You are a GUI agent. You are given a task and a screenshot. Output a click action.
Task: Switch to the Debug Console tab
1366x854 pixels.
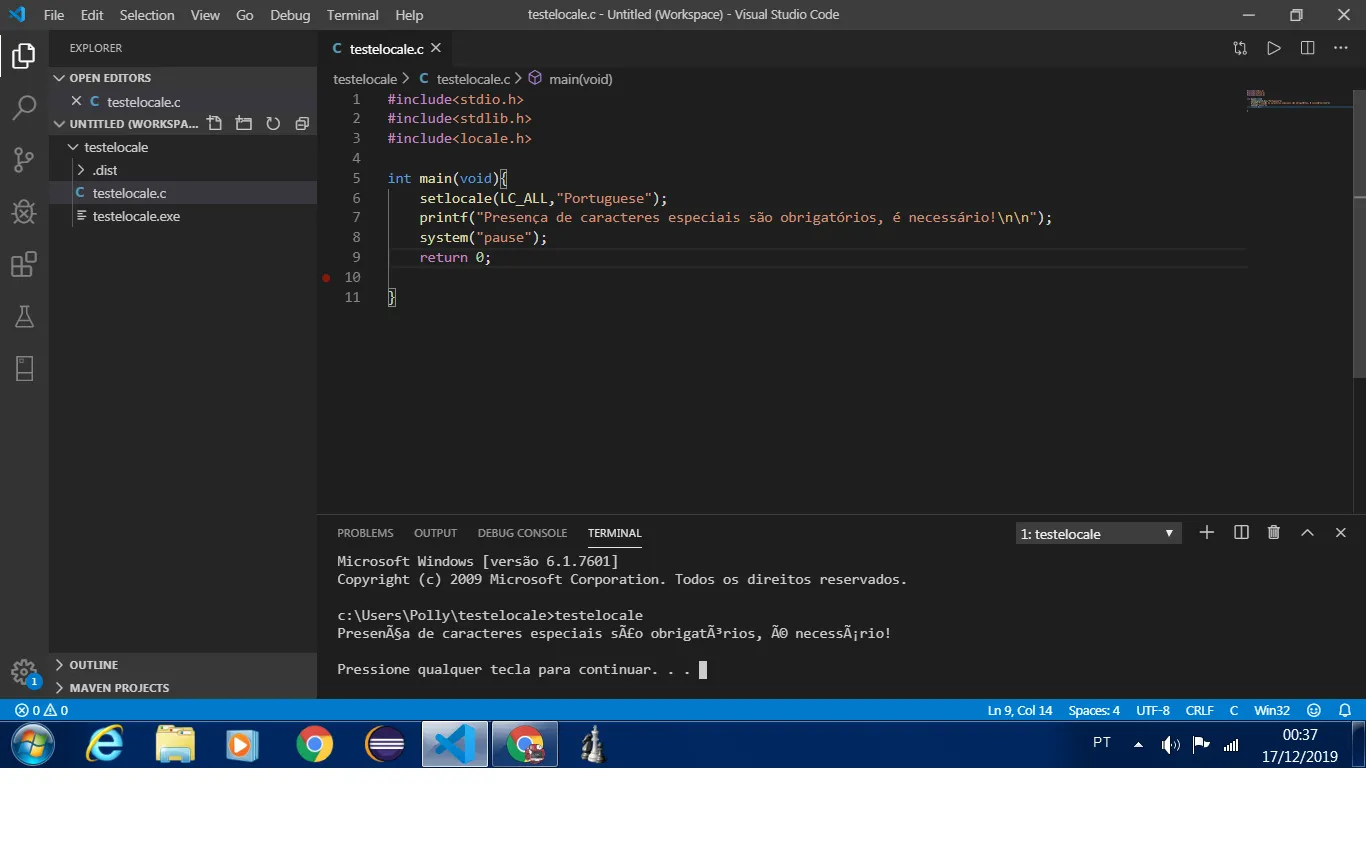(x=522, y=533)
